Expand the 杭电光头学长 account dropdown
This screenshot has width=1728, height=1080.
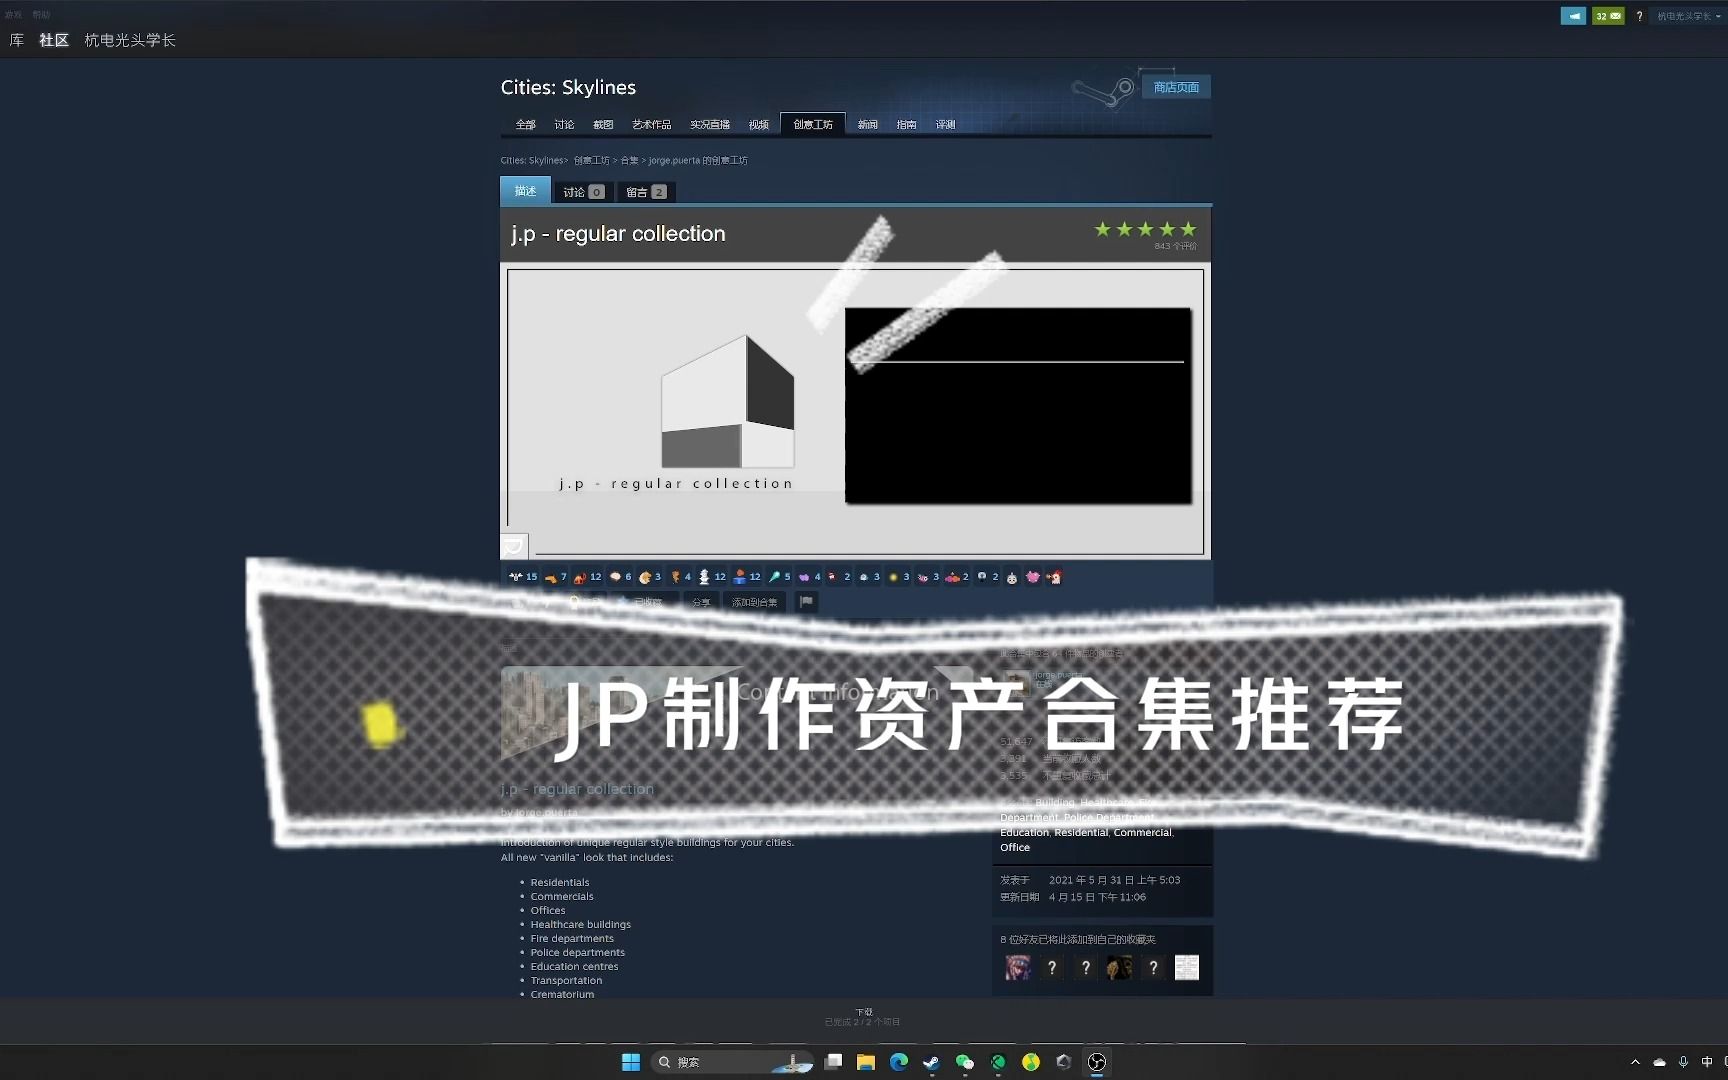1689,16
